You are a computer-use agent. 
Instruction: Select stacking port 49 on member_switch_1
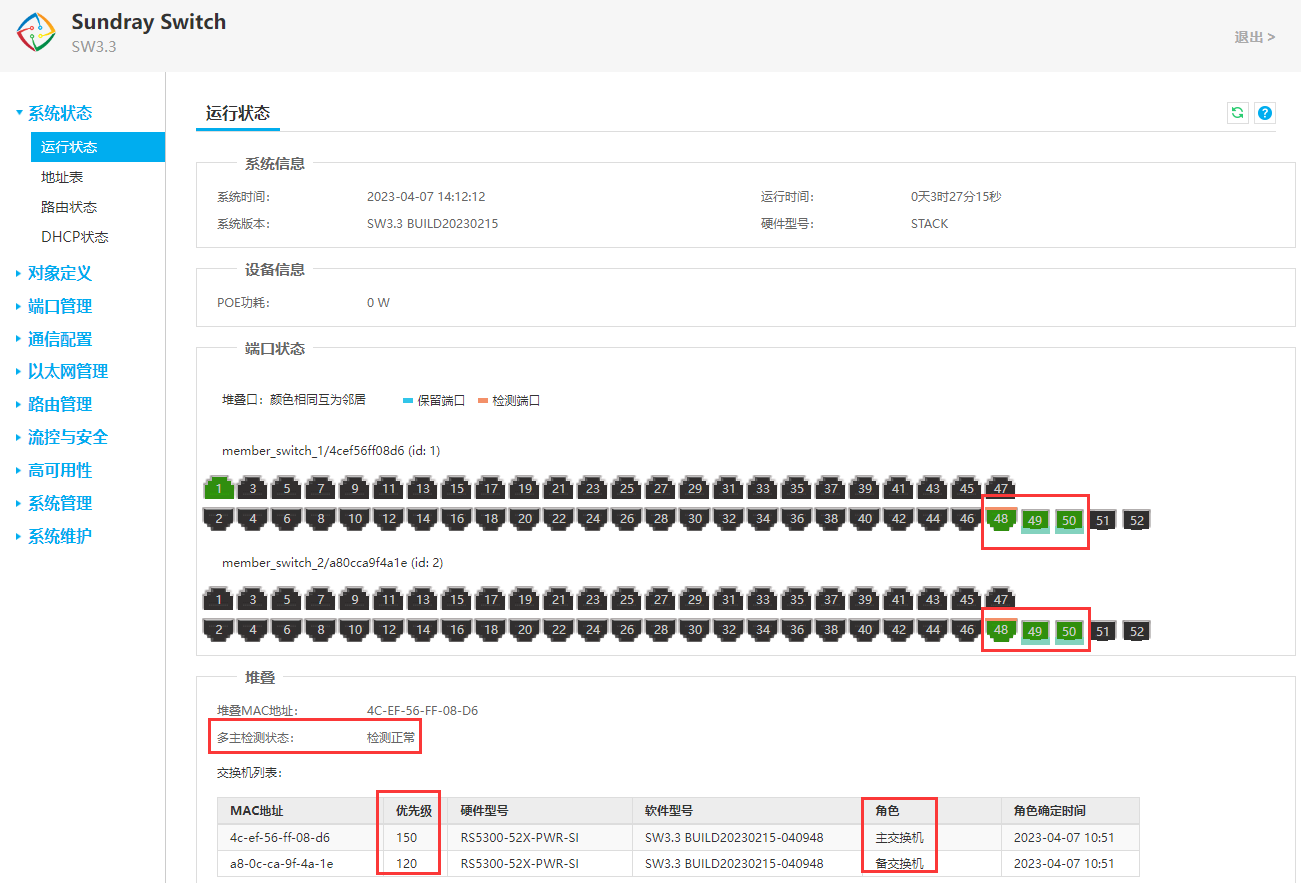1035,521
